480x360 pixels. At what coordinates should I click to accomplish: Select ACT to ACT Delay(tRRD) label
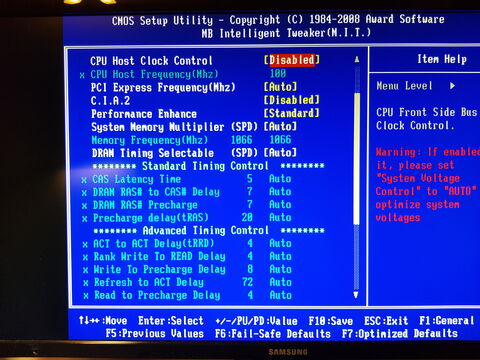[154, 244]
